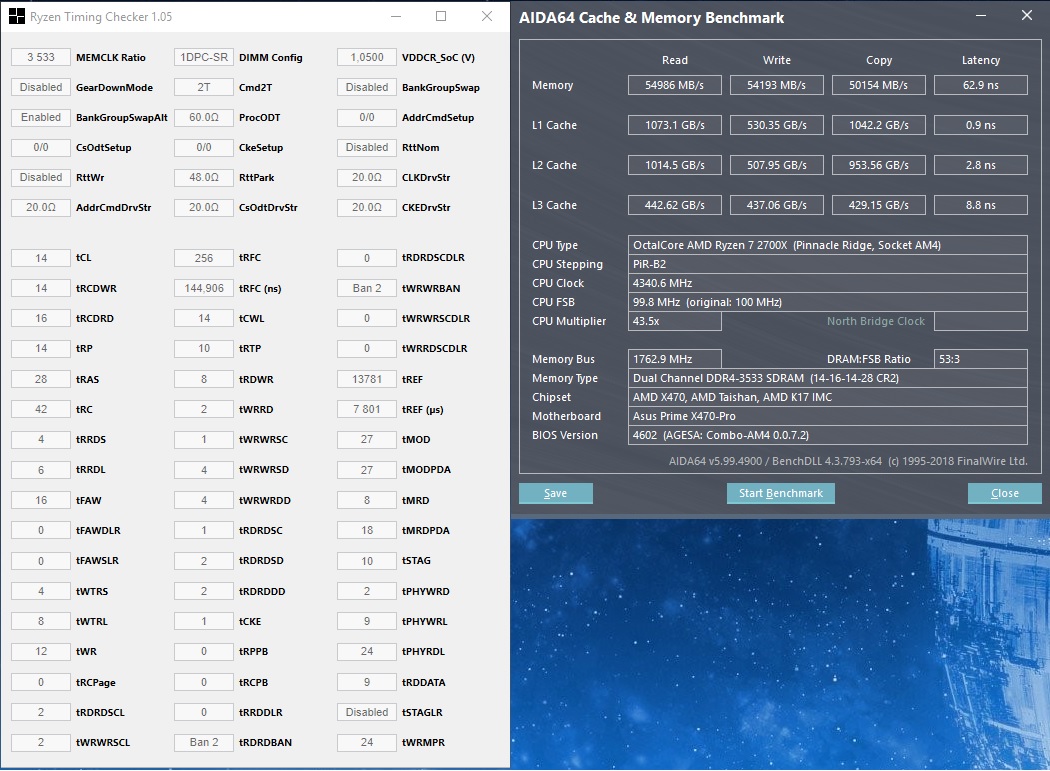Click the tRFC (ns) value 144,906

coord(204,288)
